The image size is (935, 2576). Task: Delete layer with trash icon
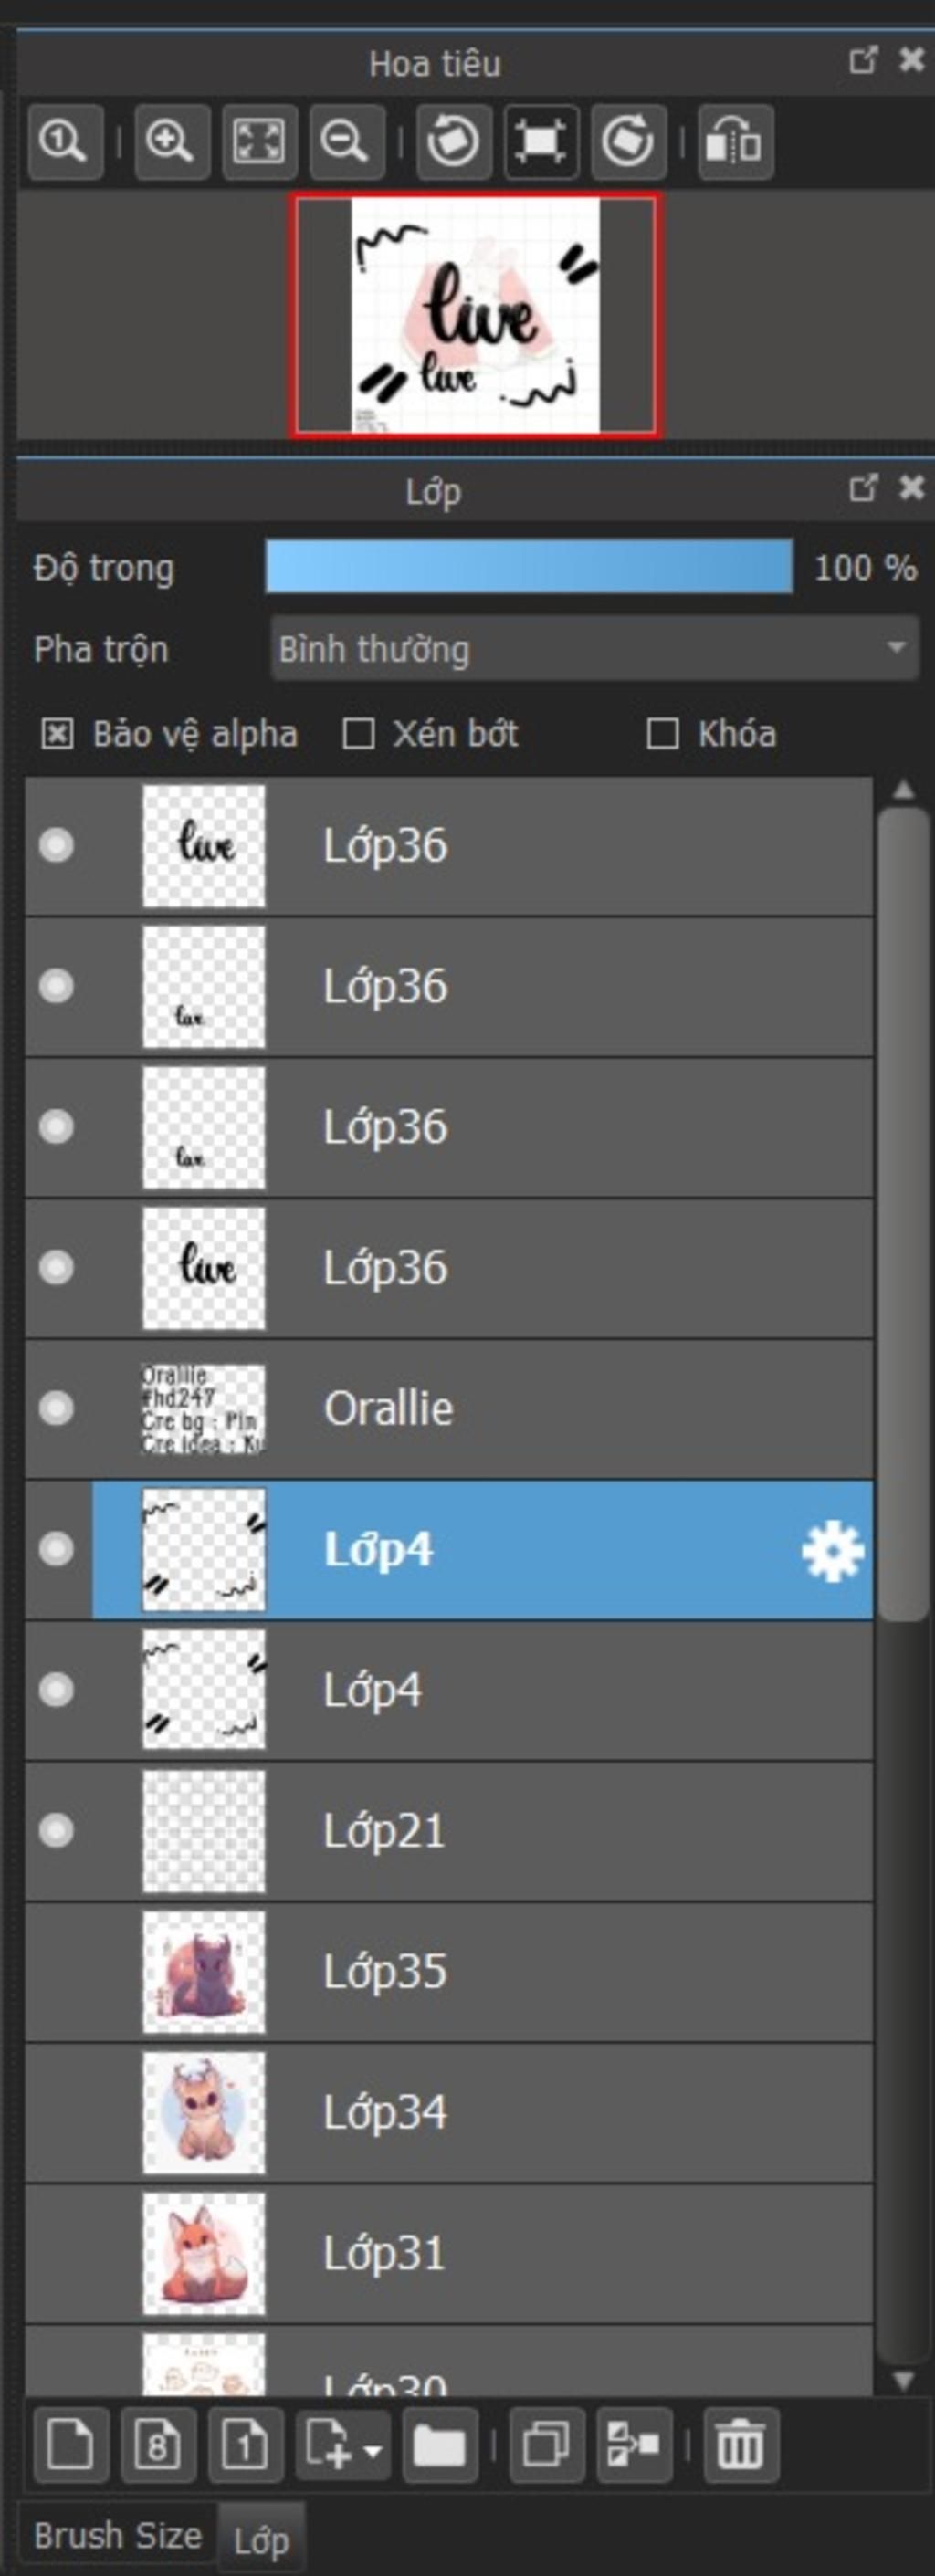740,2445
